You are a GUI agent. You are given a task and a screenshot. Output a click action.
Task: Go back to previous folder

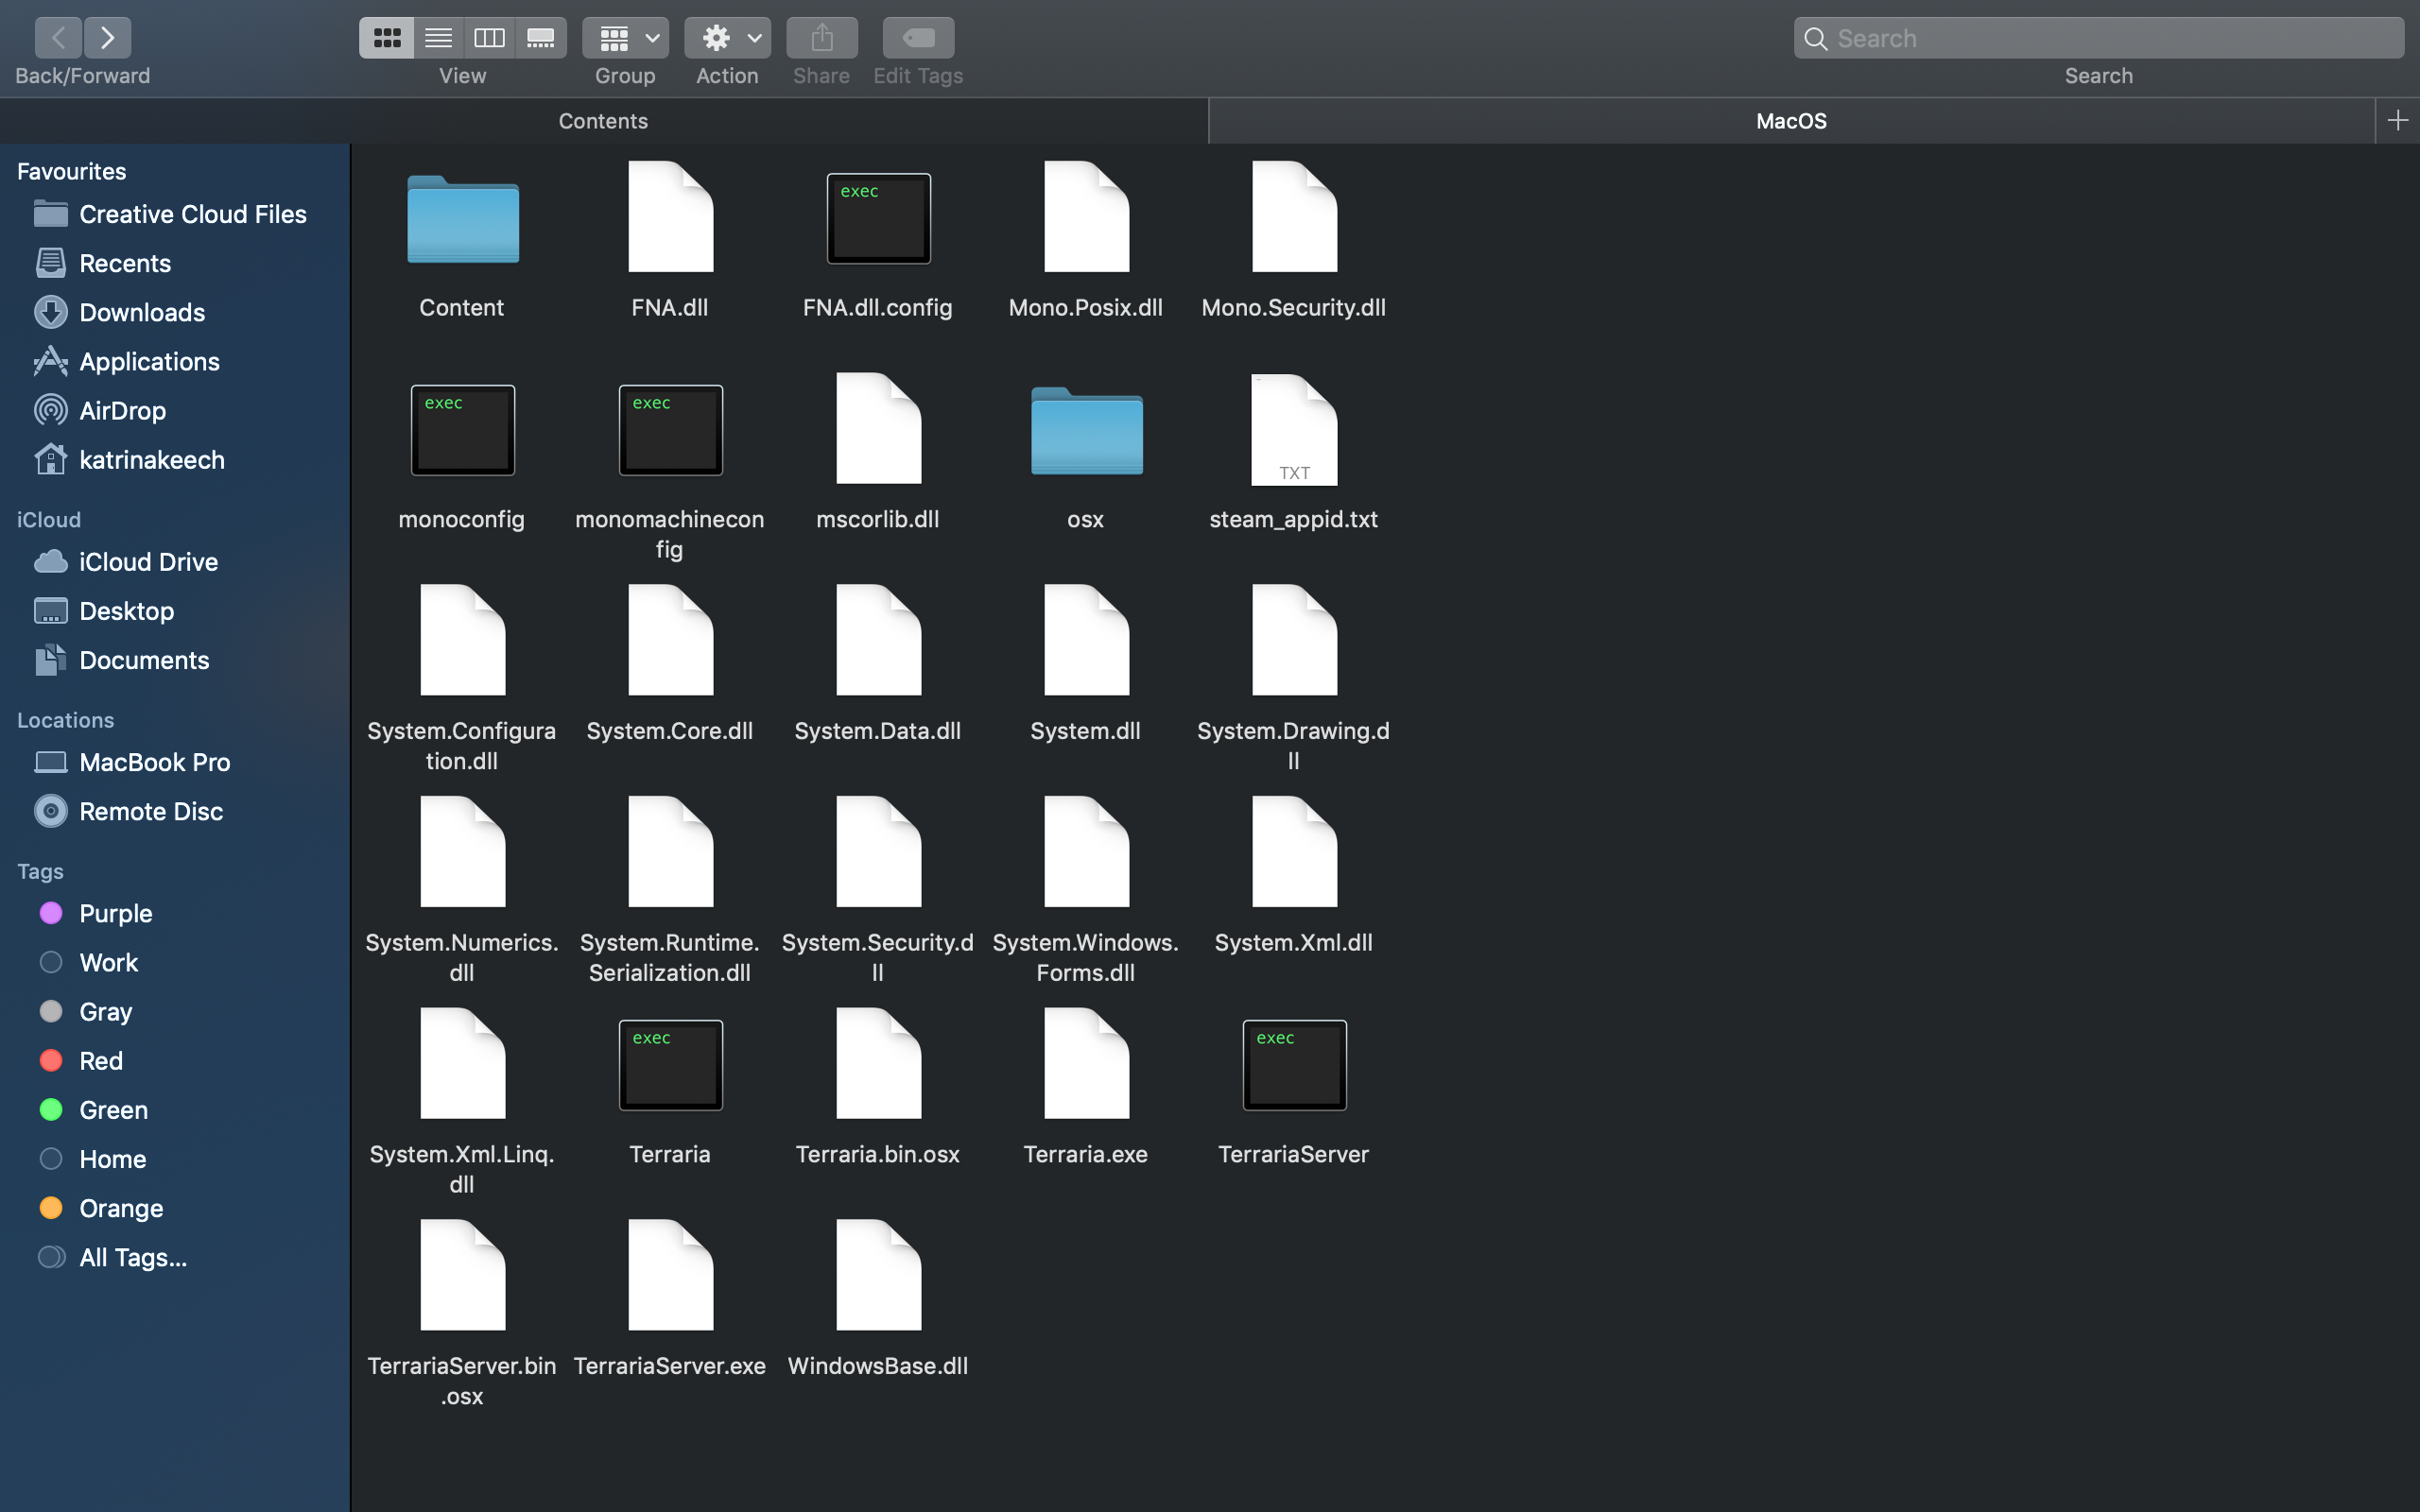[58, 38]
